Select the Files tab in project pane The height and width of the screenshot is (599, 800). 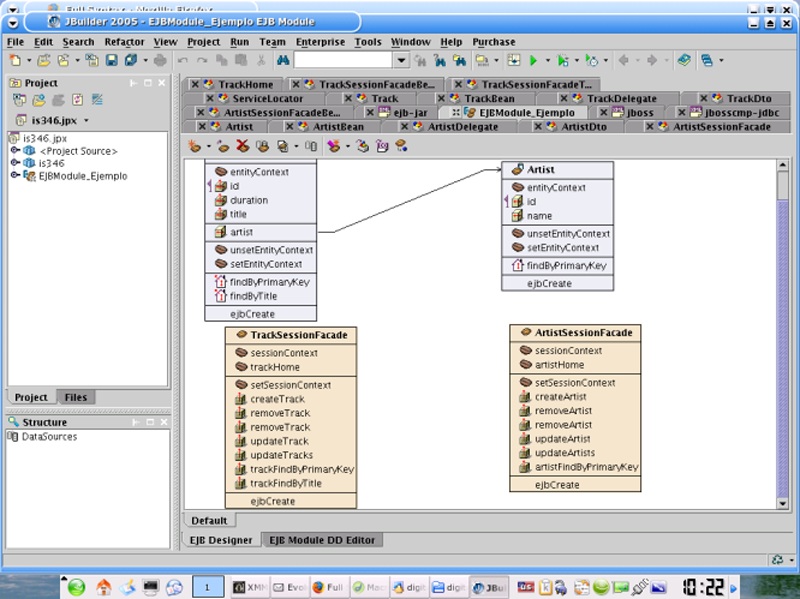click(x=76, y=397)
